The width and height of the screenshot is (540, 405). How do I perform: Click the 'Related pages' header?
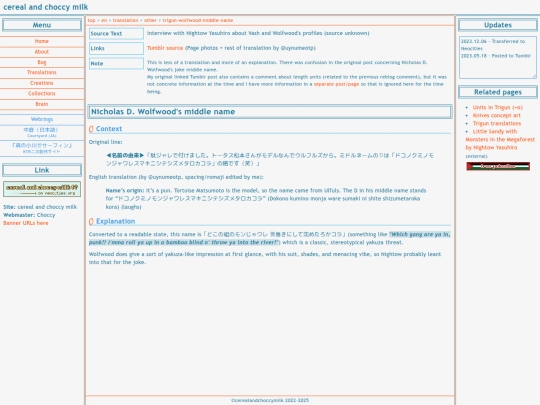498,92
